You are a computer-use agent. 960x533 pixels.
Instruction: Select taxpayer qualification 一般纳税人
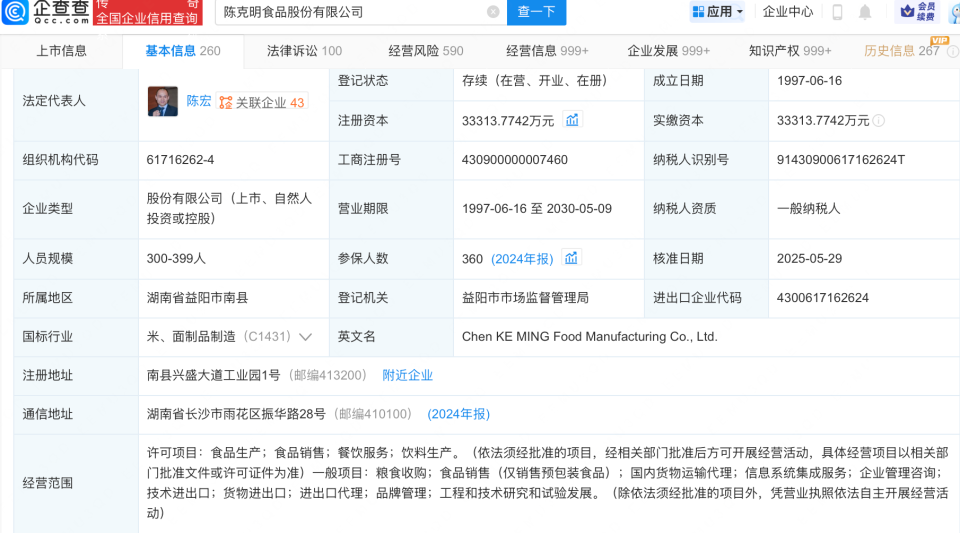[x=808, y=209]
